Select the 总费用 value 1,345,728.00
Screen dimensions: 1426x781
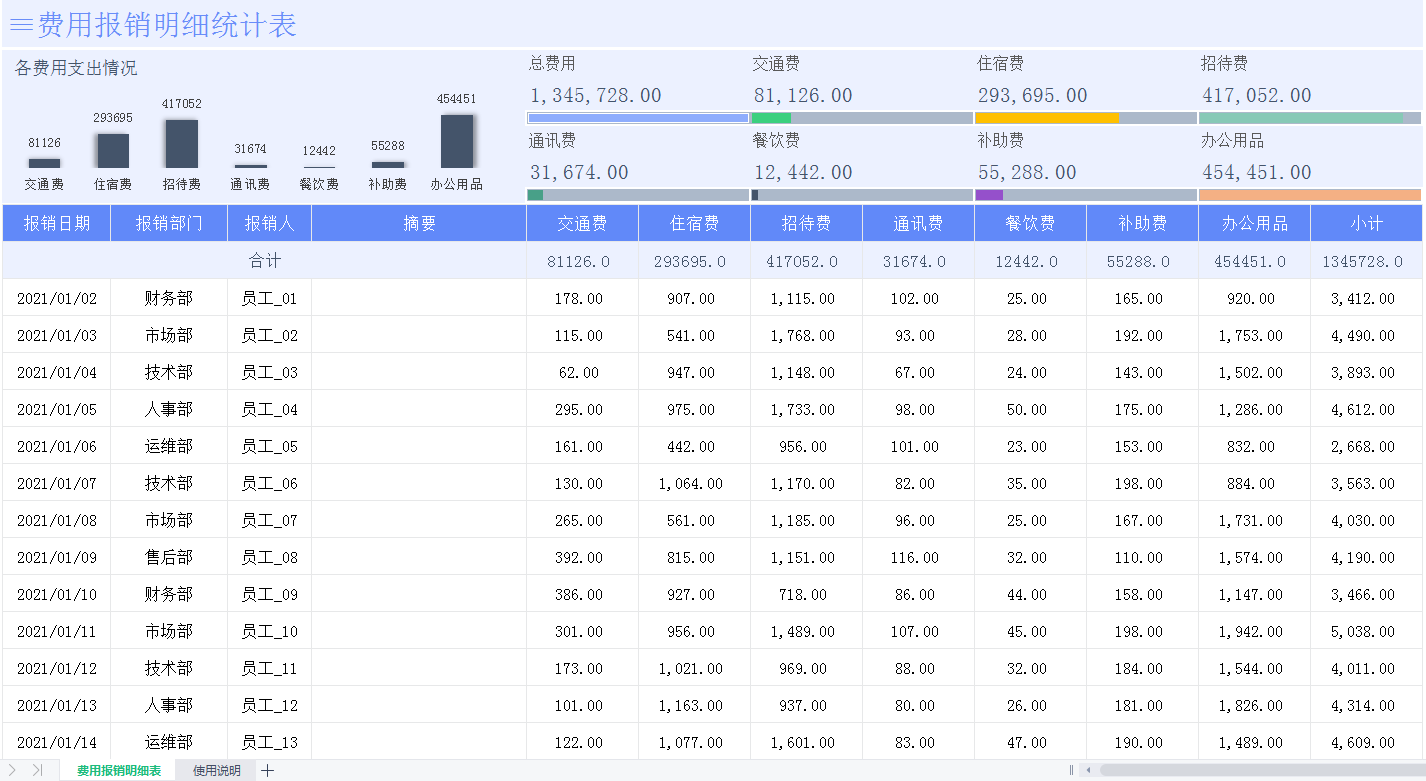pos(595,96)
